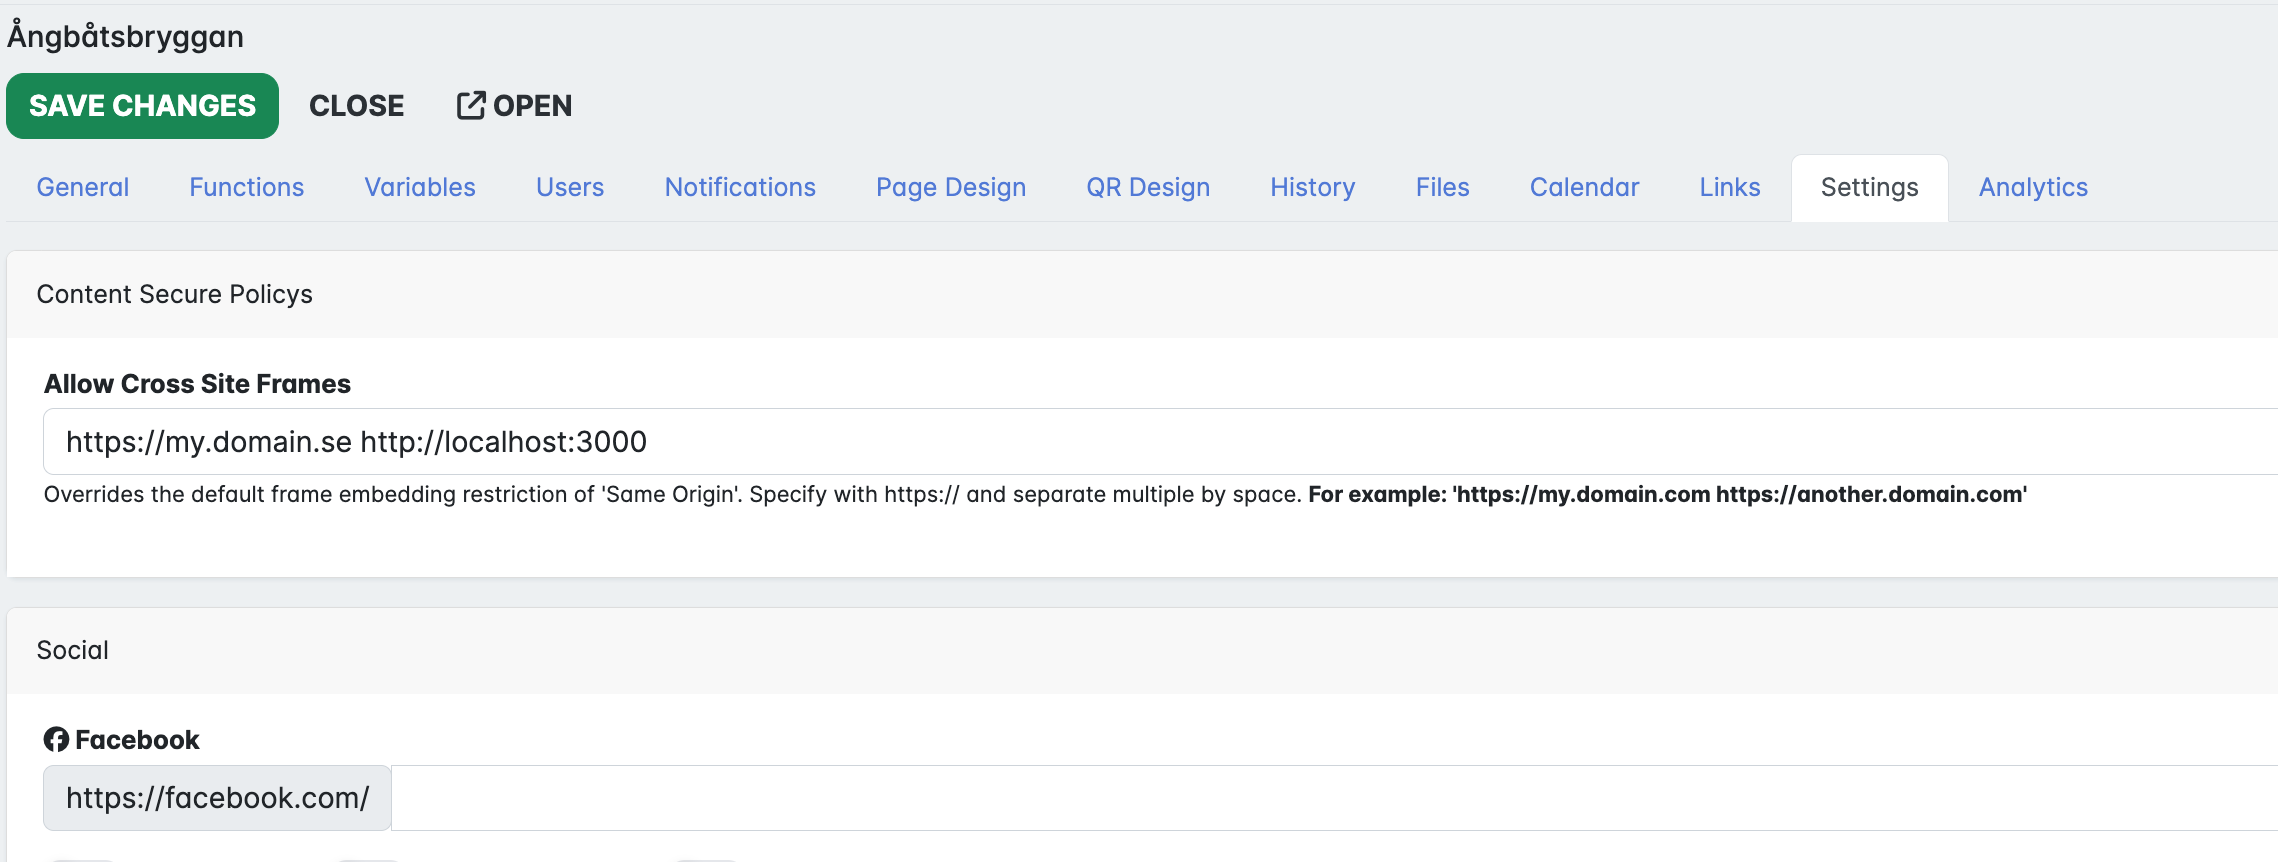Click the https://facebook.com/ prefix label
The width and height of the screenshot is (2278, 862).
pyautogui.click(x=217, y=798)
